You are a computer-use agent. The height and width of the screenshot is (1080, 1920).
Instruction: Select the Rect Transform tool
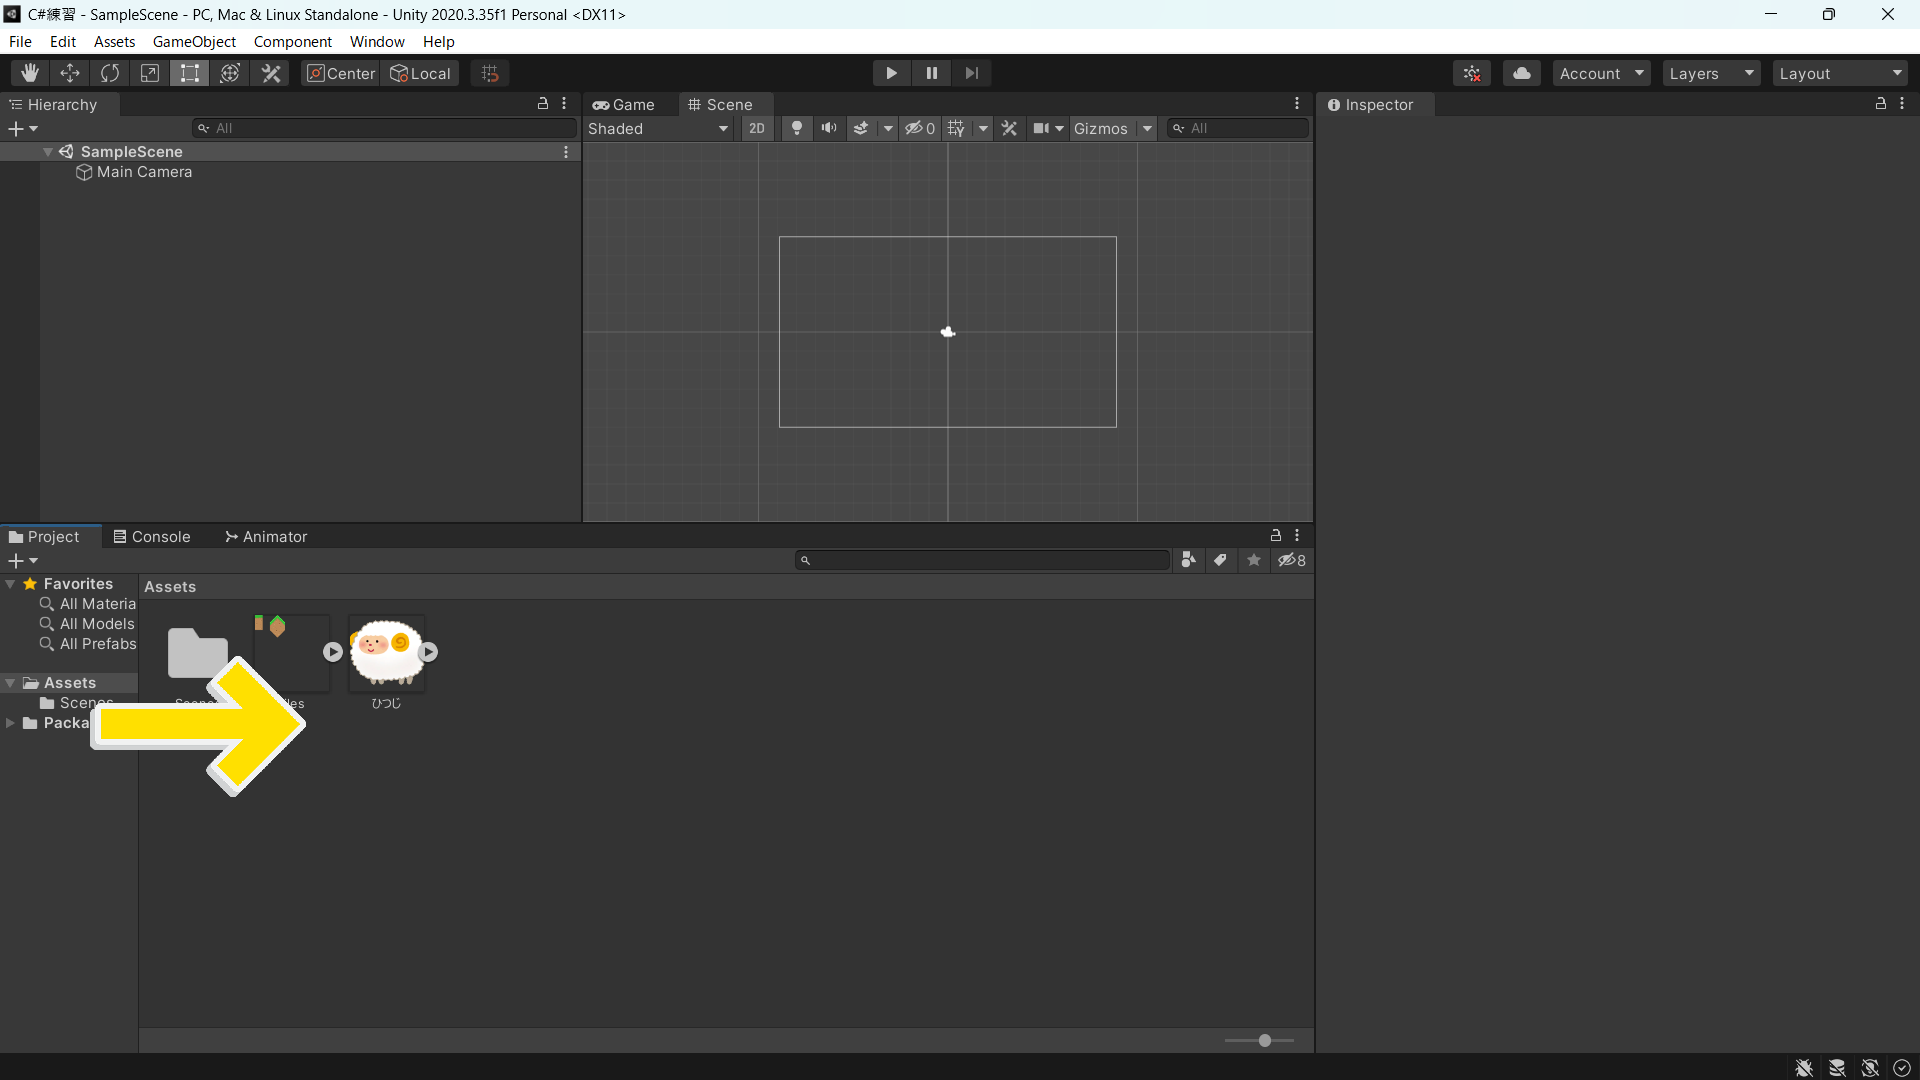click(189, 73)
